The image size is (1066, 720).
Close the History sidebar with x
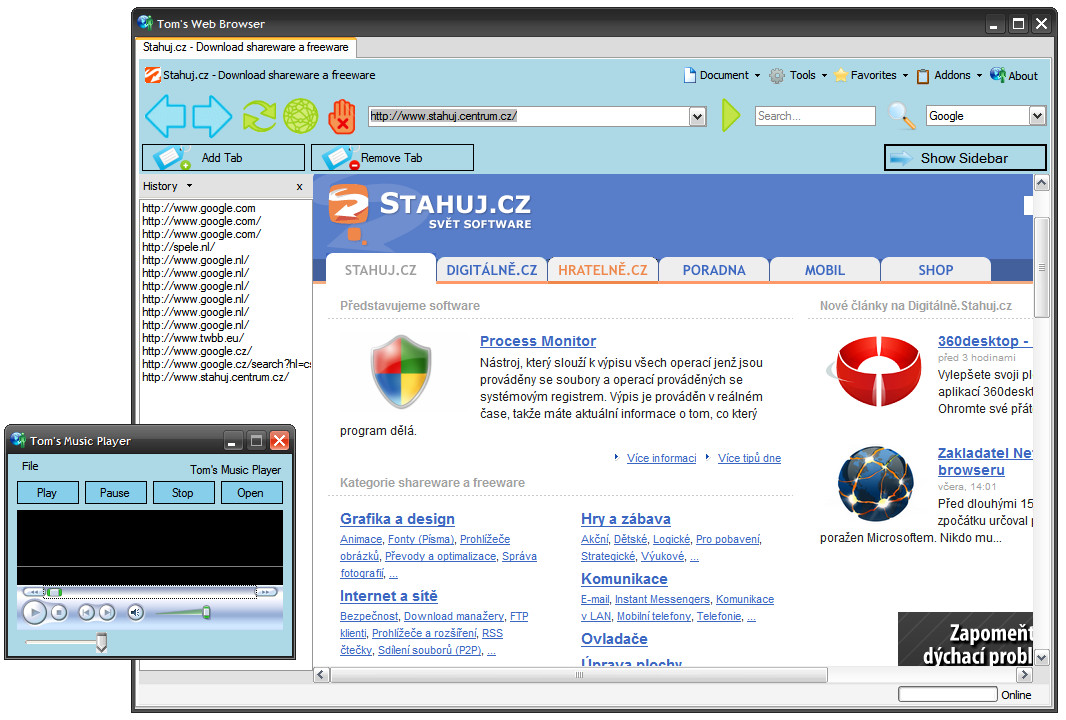tap(299, 186)
